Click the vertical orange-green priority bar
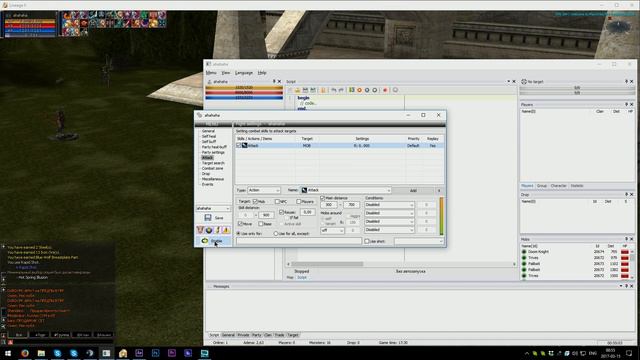The image size is (640, 360). point(441,216)
